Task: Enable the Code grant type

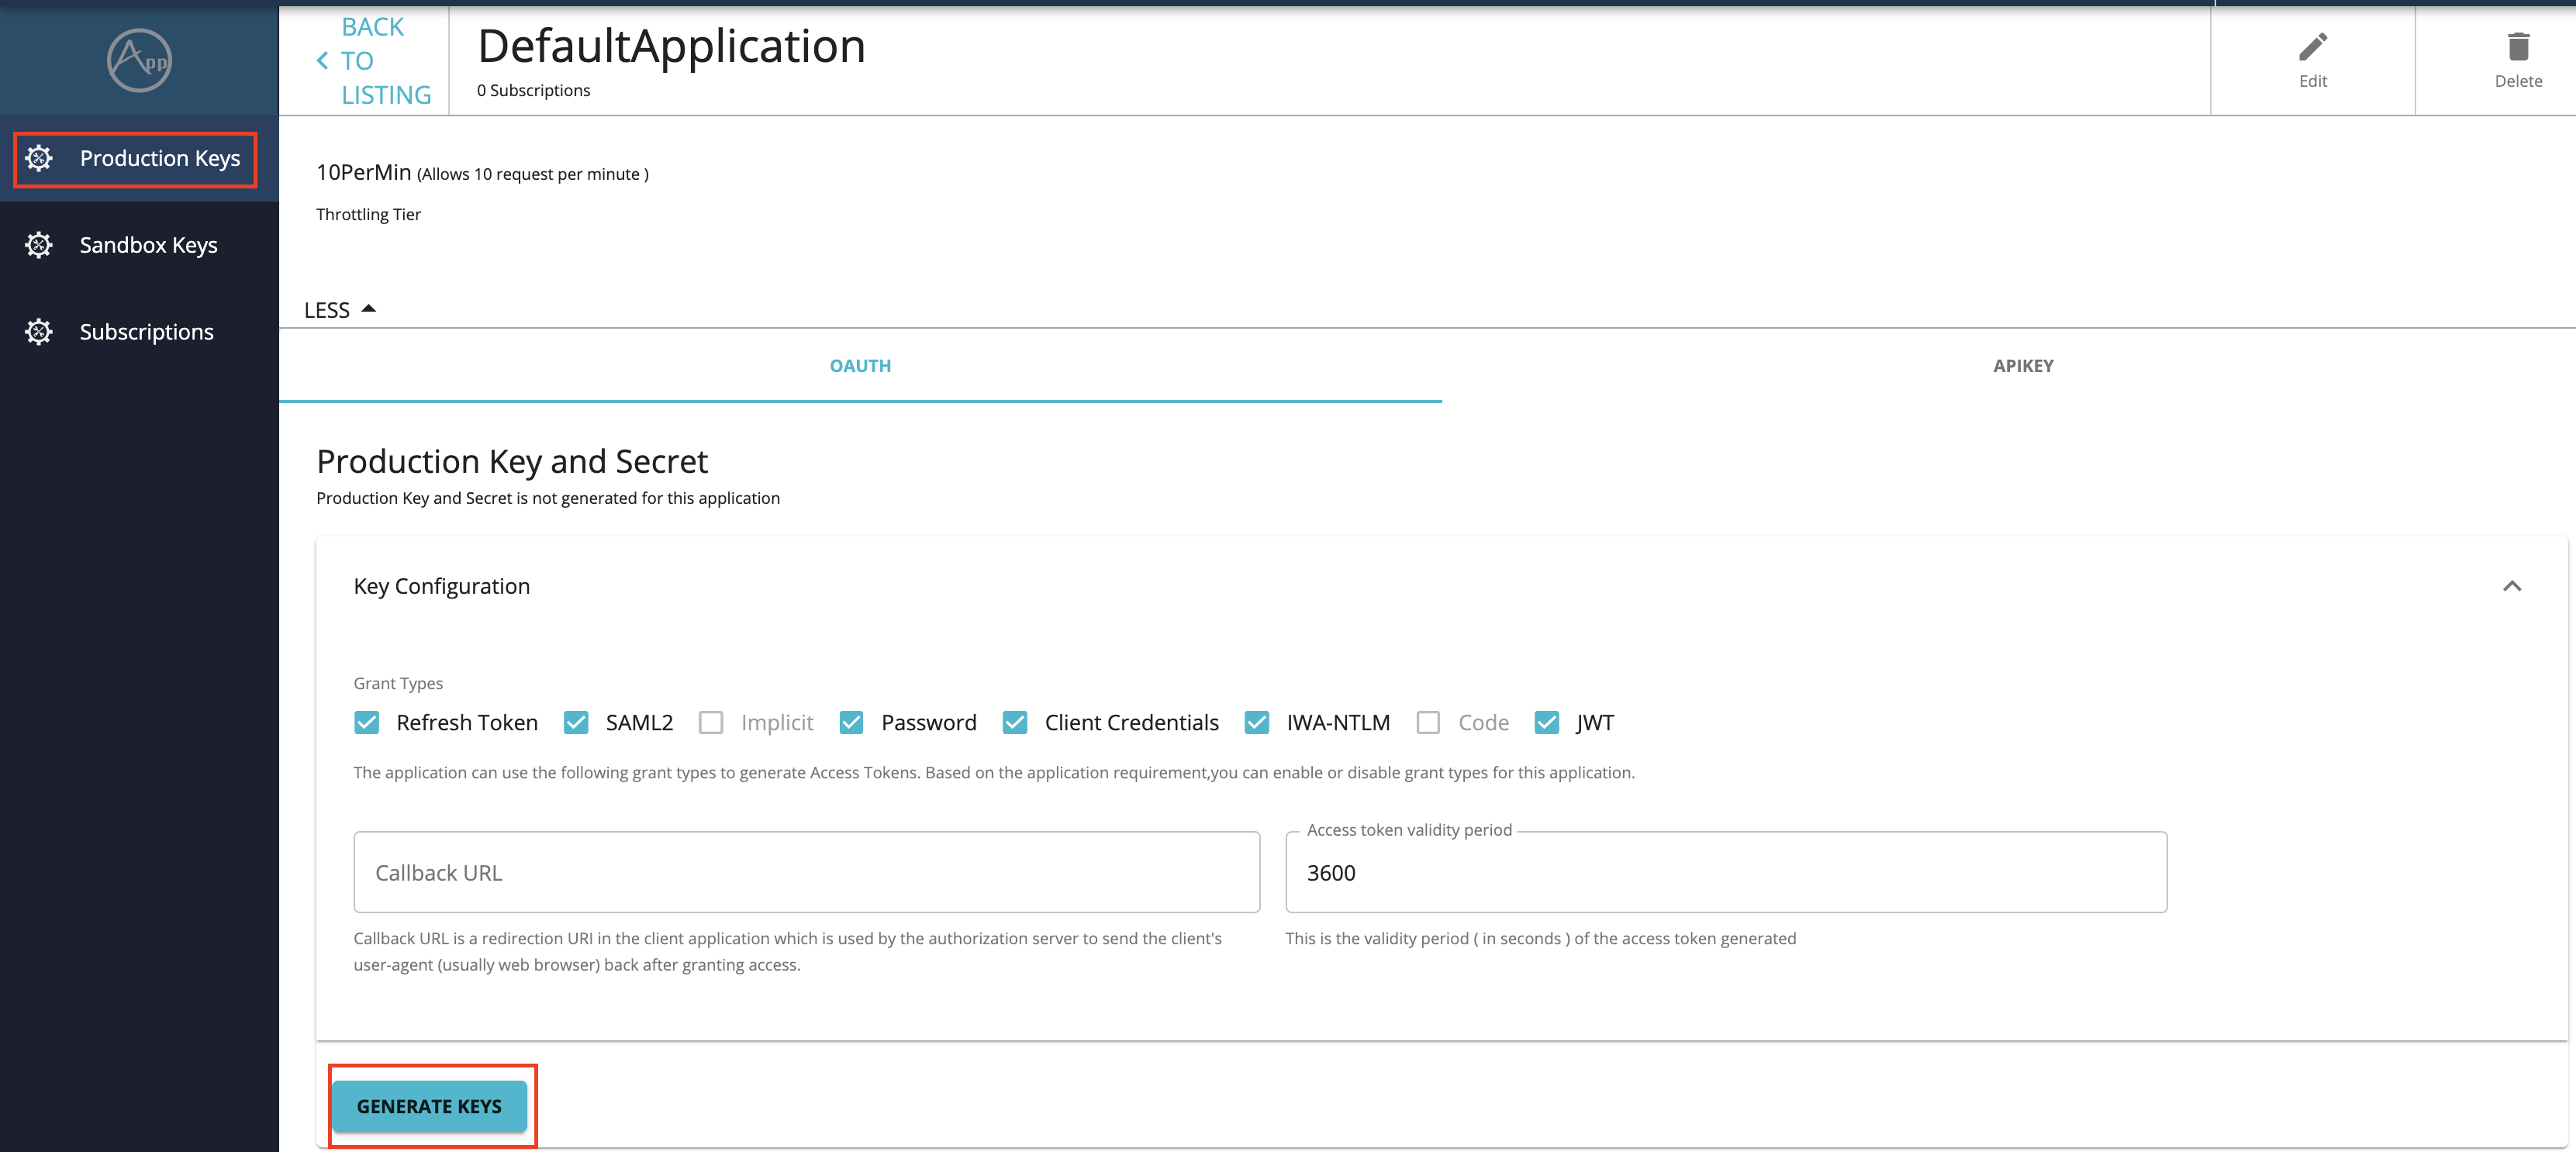Action: (x=1427, y=722)
